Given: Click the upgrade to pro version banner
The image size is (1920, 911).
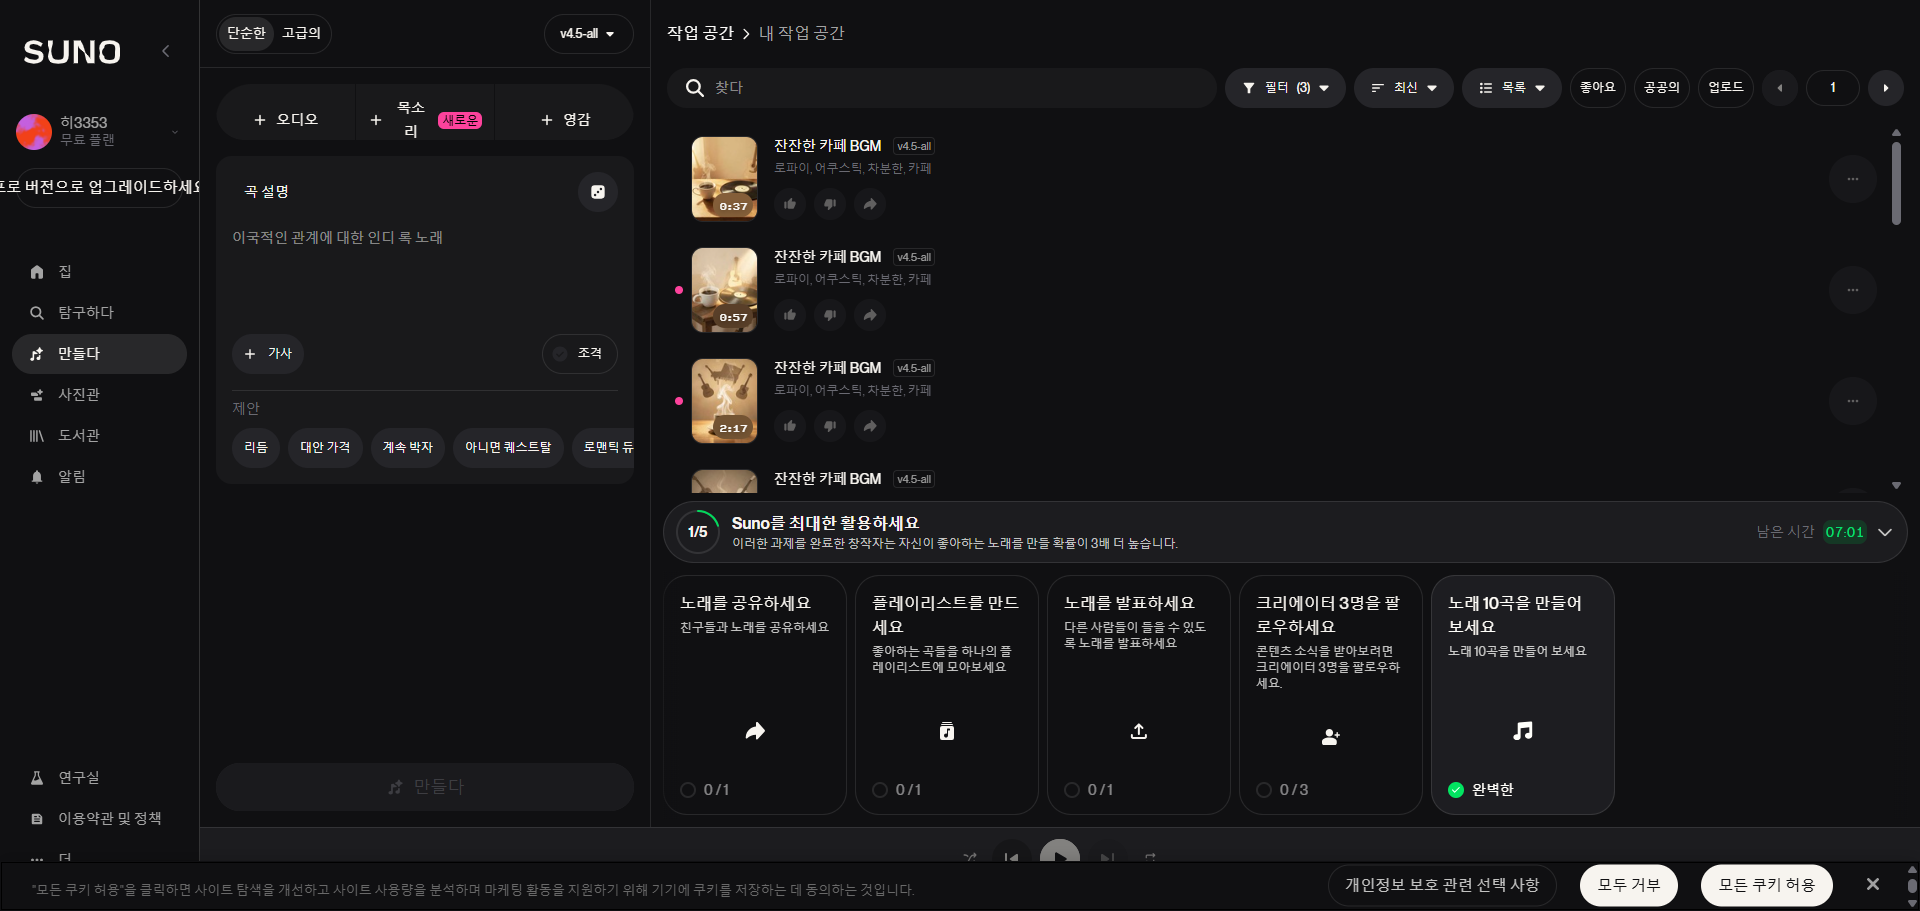Looking at the screenshot, I should click(x=99, y=188).
